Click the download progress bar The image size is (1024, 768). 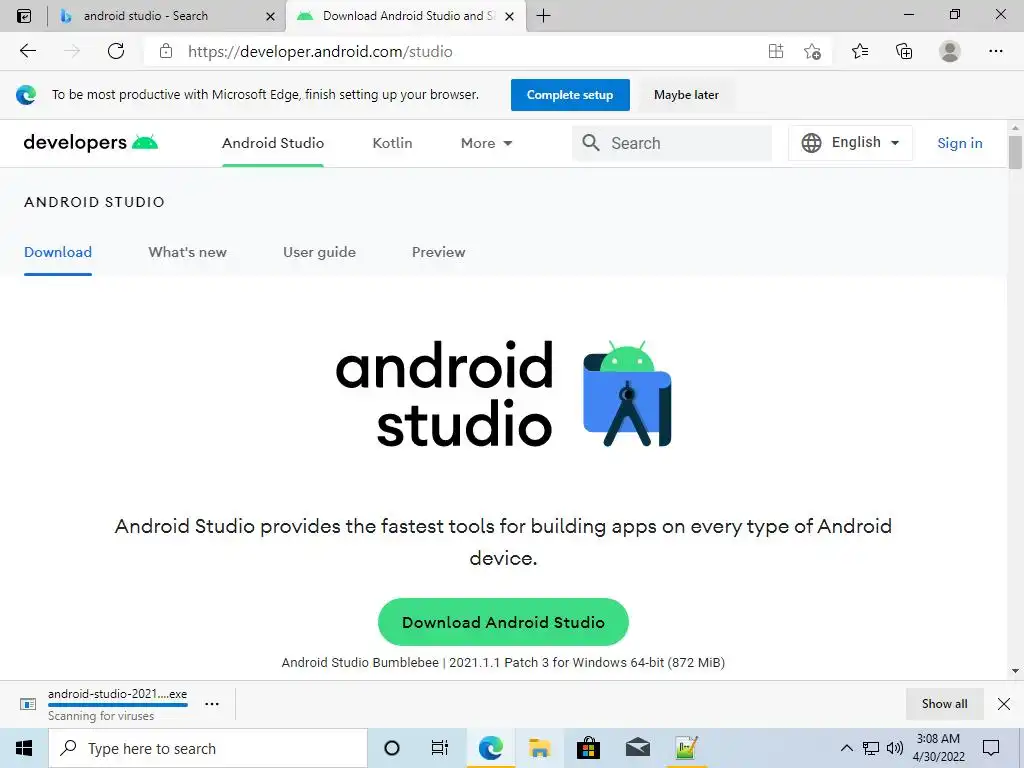(118, 705)
